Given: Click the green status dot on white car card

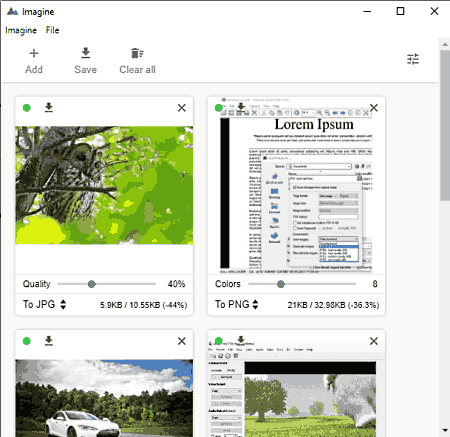Looking at the screenshot, I should tap(27, 341).
